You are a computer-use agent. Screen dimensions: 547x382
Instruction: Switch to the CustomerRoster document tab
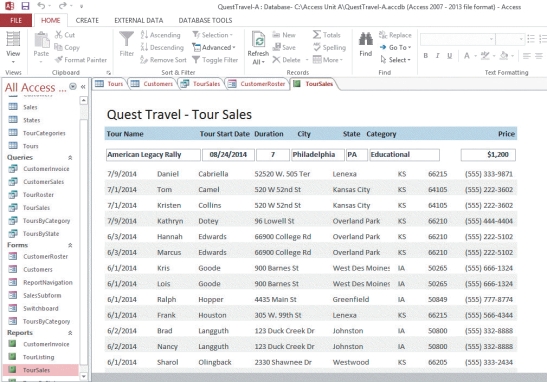pyautogui.click(x=257, y=84)
